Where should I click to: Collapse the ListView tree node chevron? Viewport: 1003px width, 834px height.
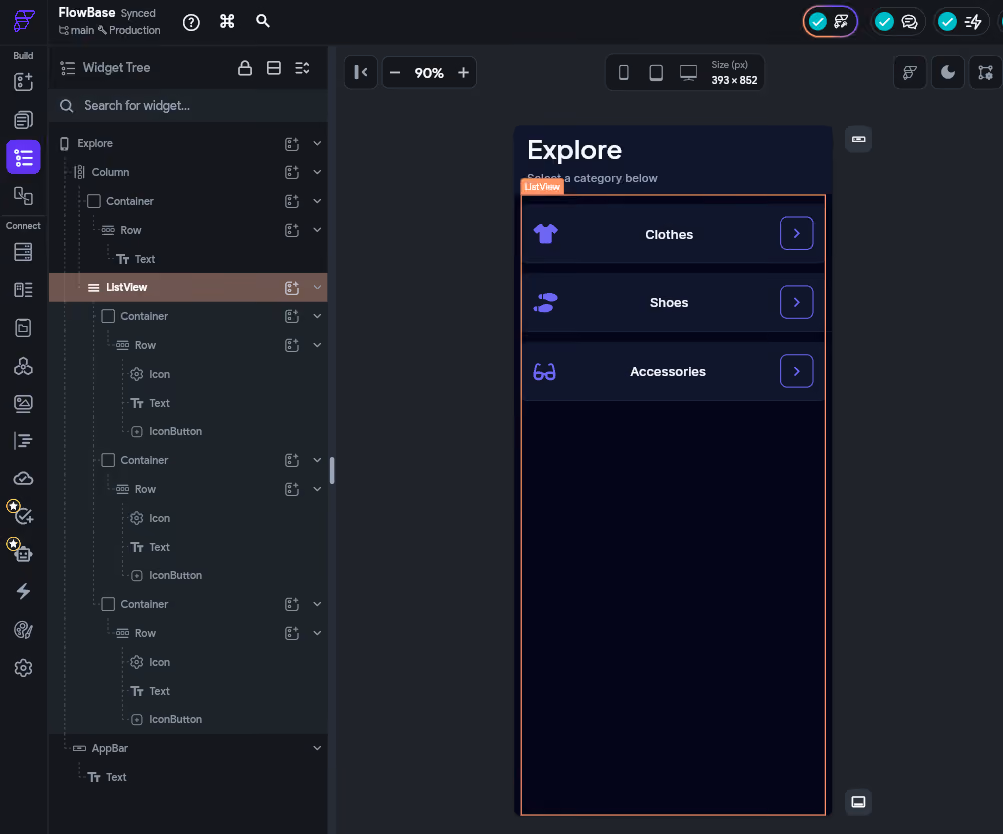(317, 287)
